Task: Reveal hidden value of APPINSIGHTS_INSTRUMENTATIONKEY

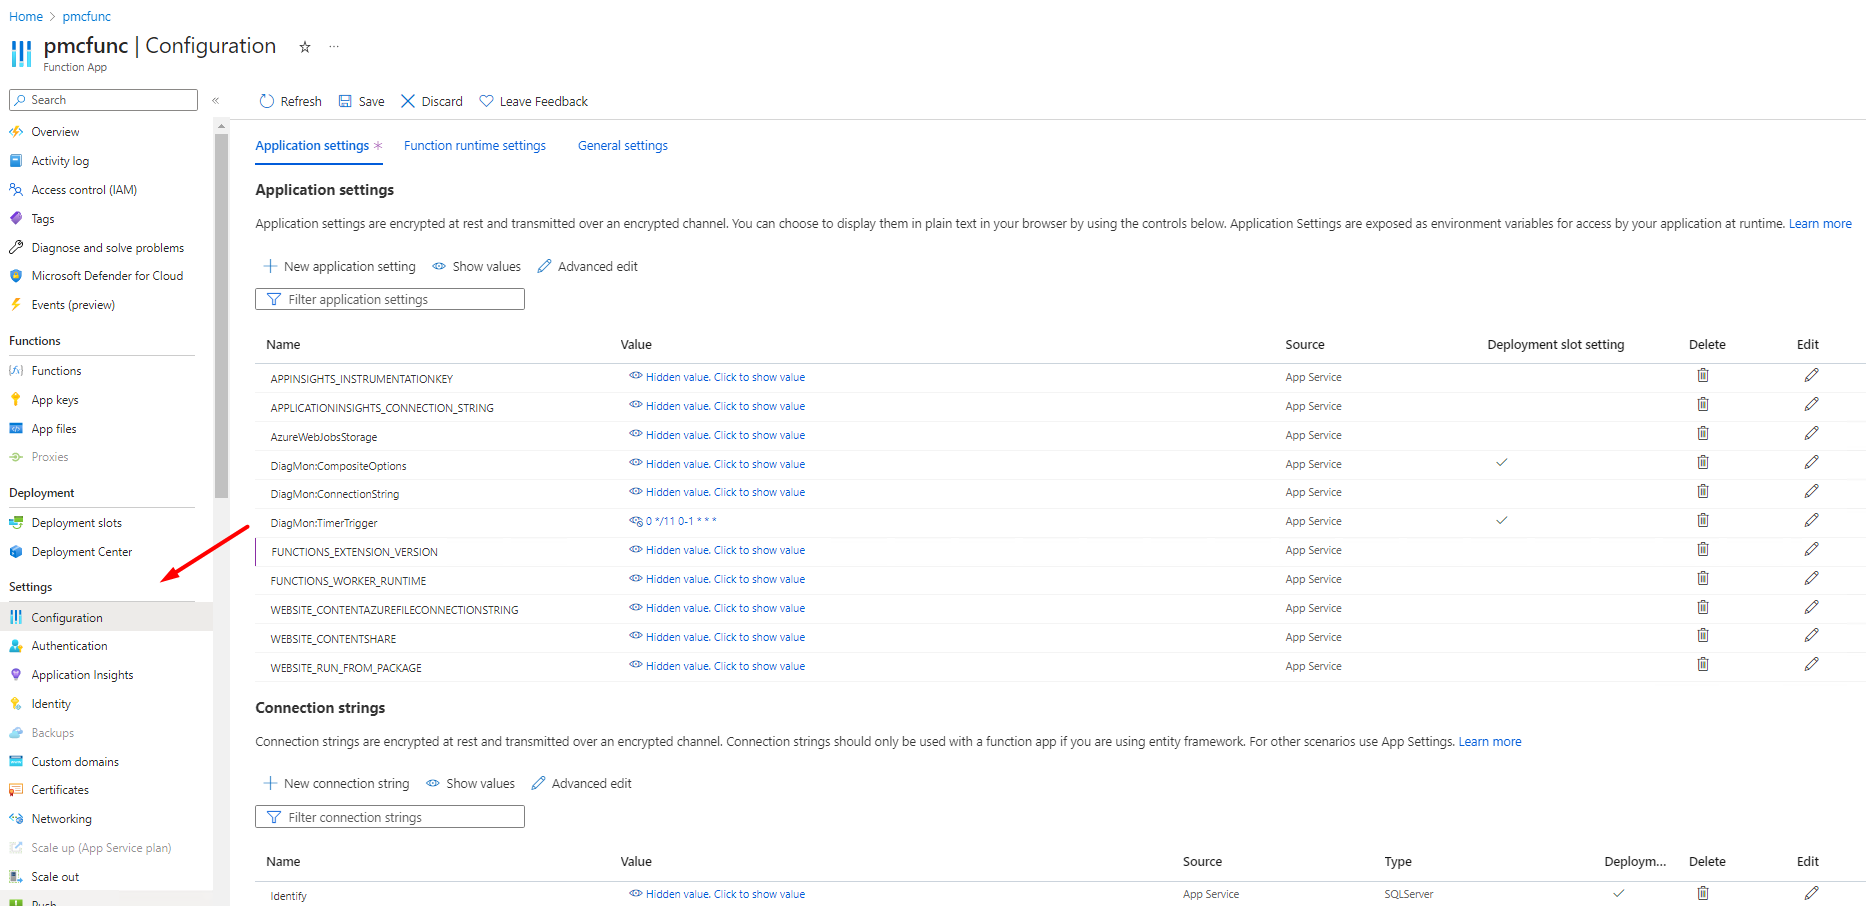Action: pos(717,377)
